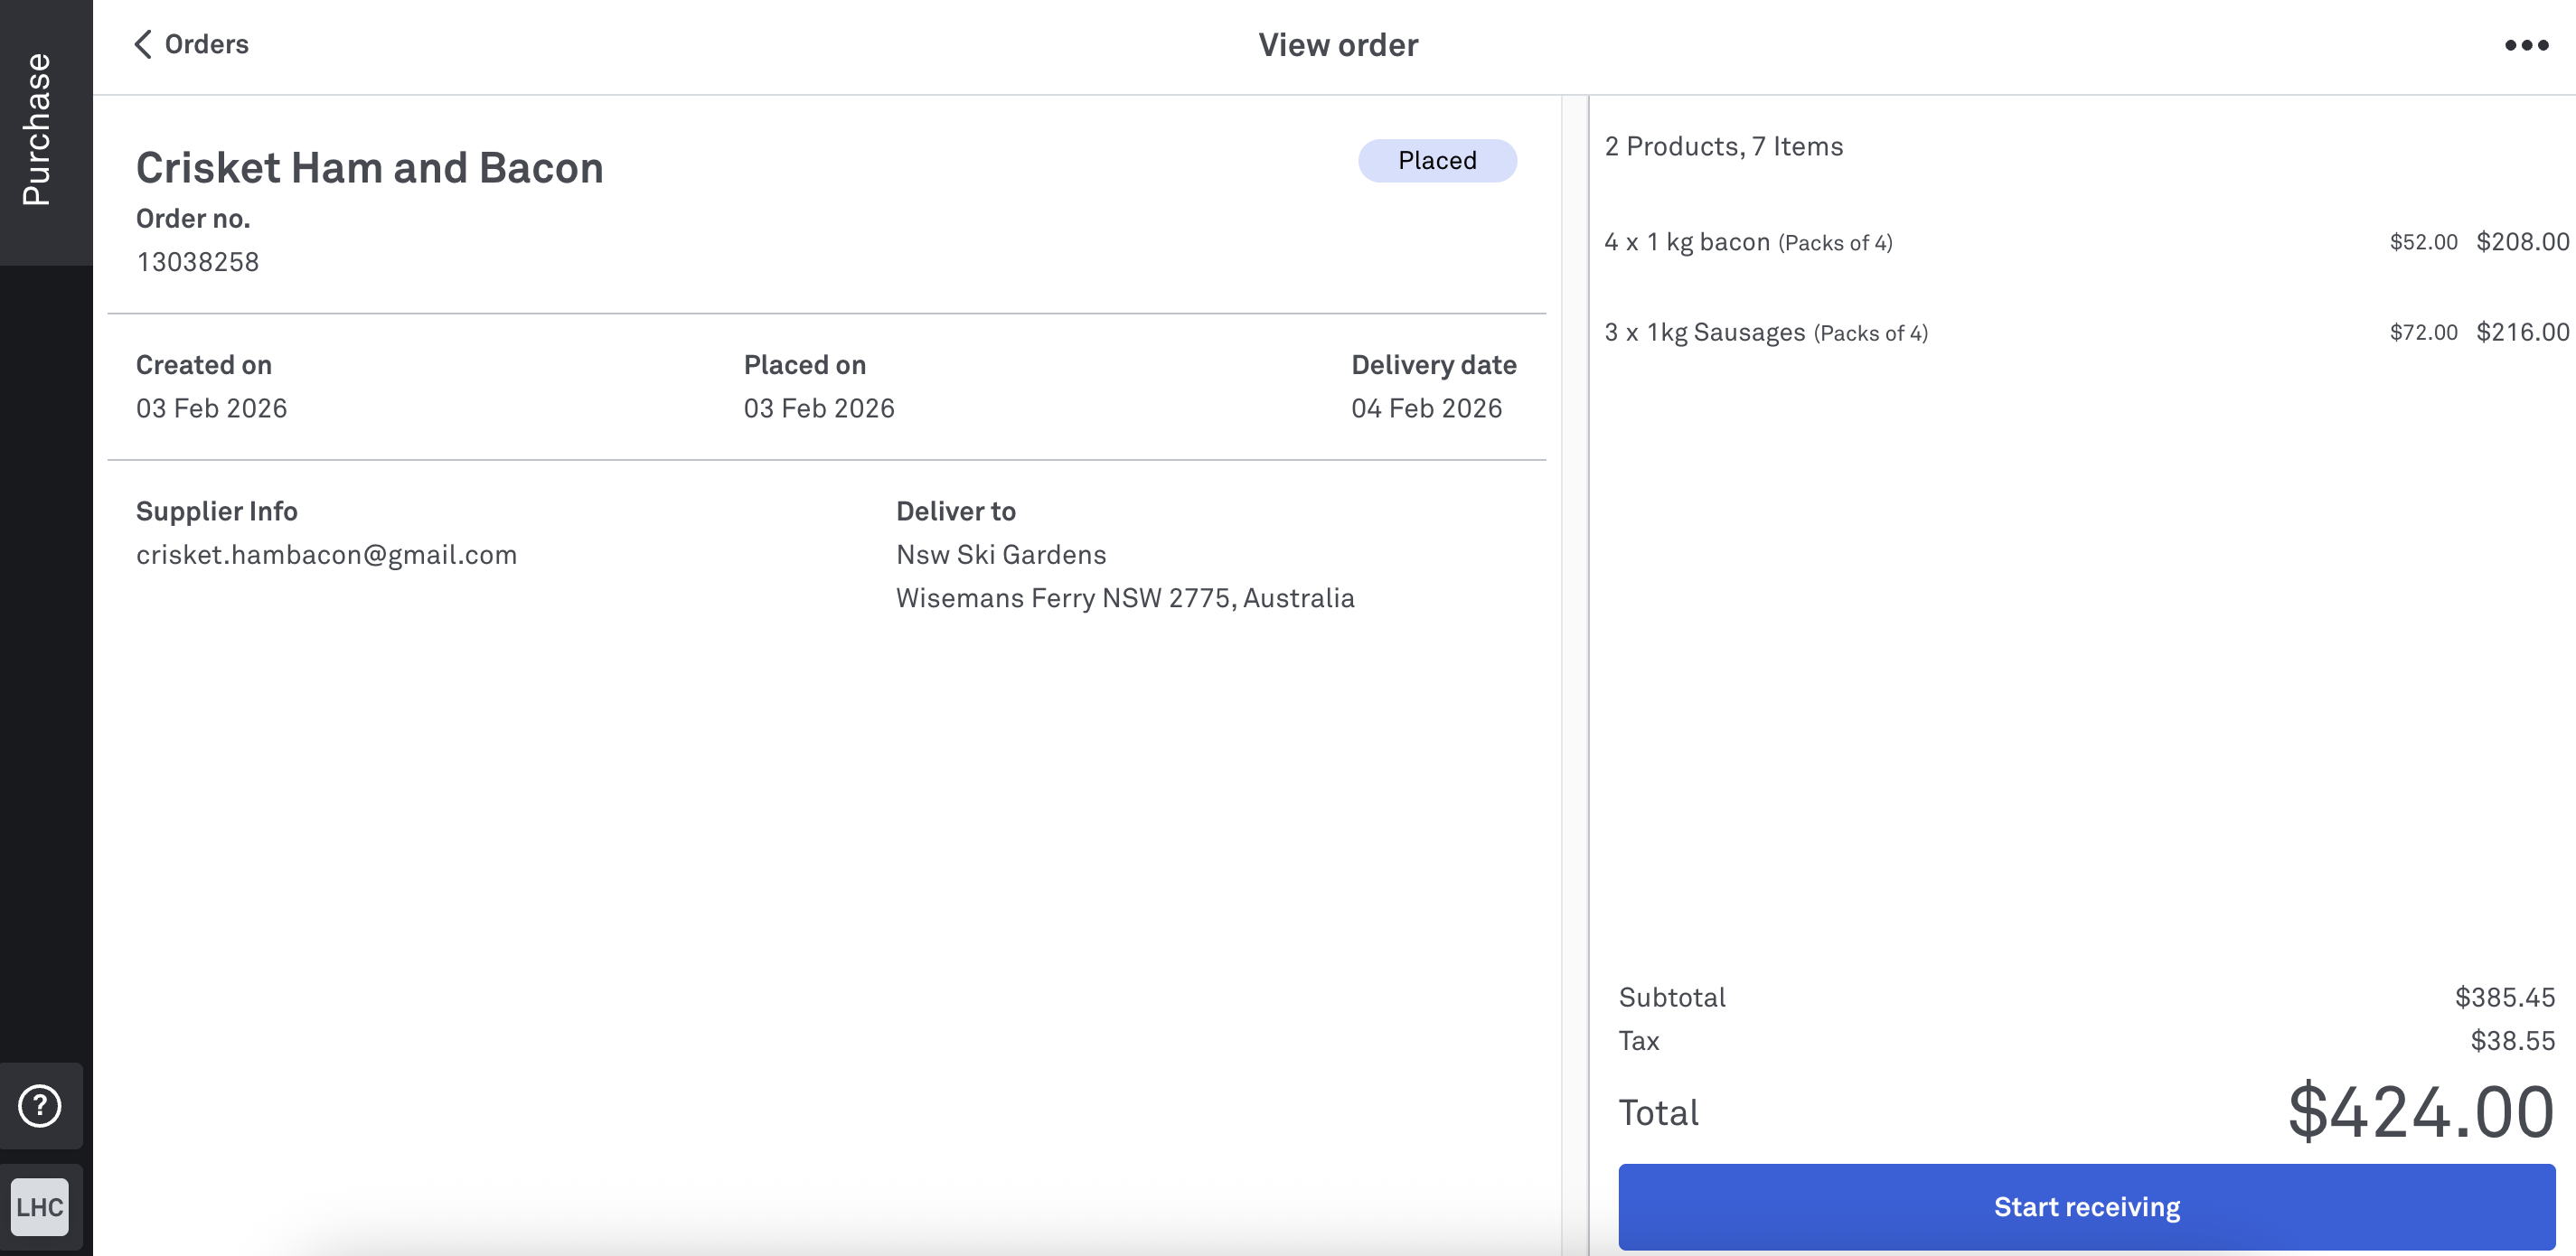
Task: Click the Wisemans Ferry NSW 2775 address
Action: (1125, 598)
